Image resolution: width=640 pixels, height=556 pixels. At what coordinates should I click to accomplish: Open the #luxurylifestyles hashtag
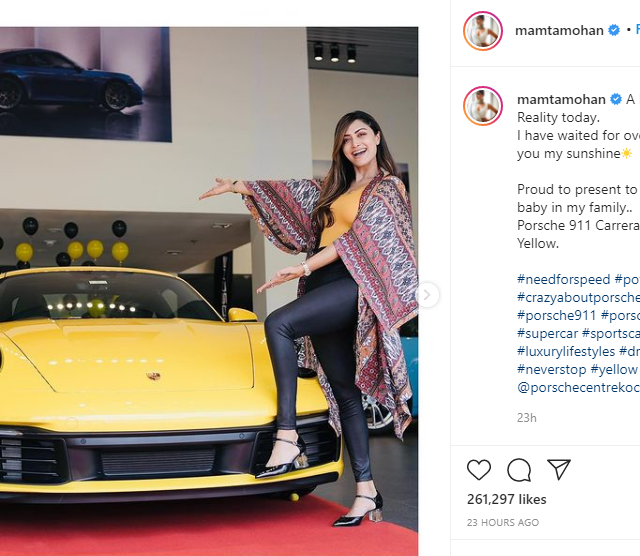pyautogui.click(x=566, y=351)
